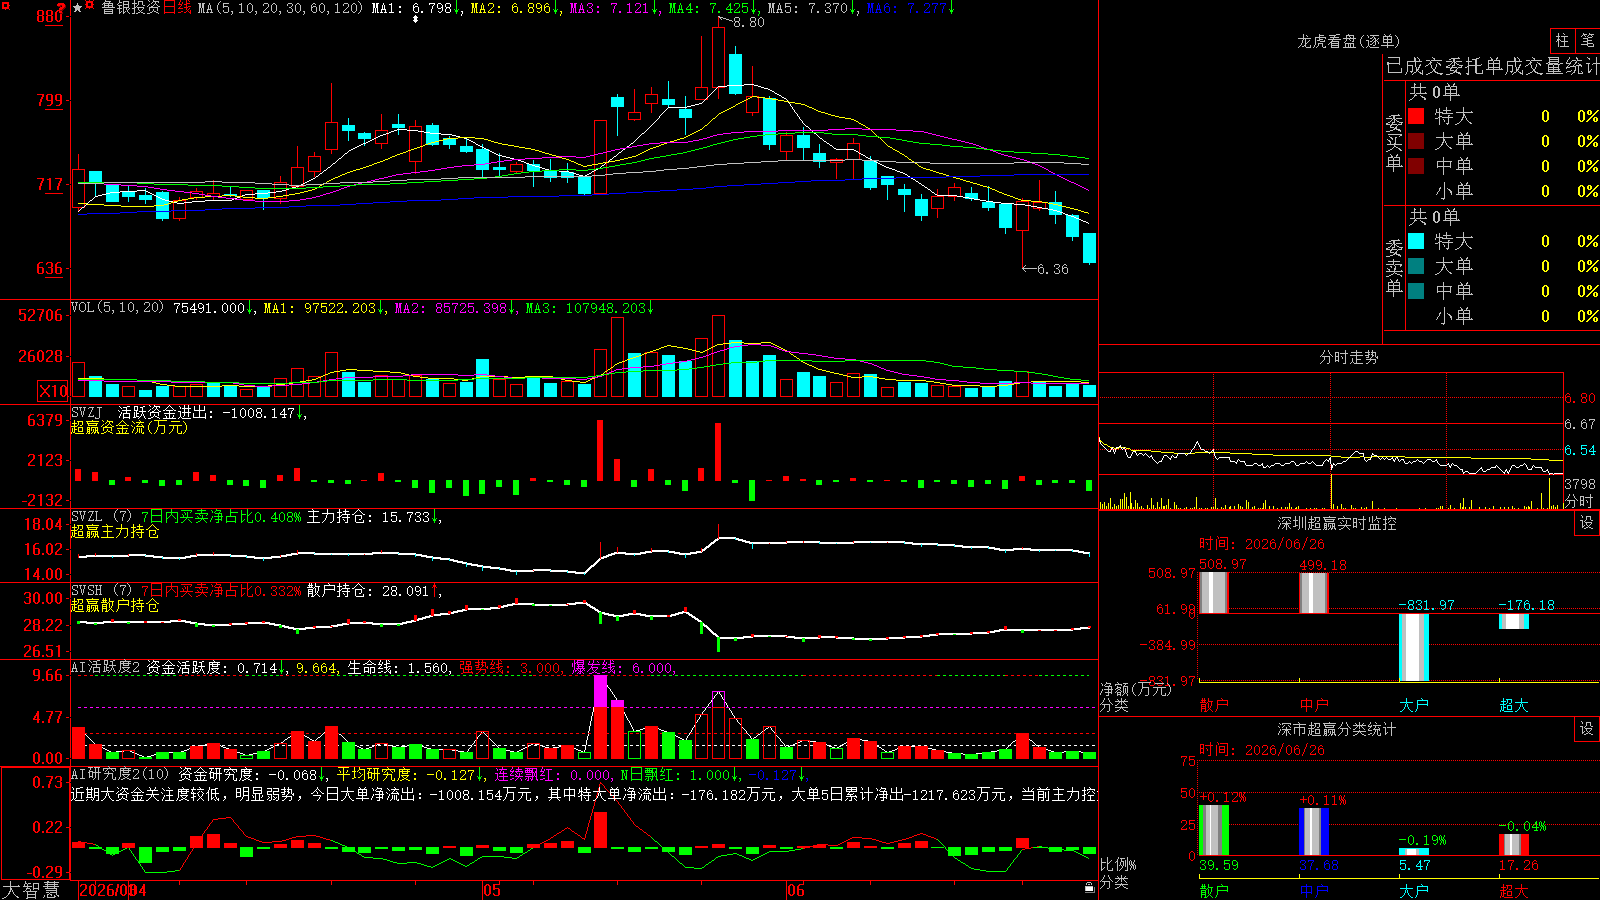Click the 中户 bar valued 499.18
This screenshot has height=900, width=1600.
click(1313, 592)
